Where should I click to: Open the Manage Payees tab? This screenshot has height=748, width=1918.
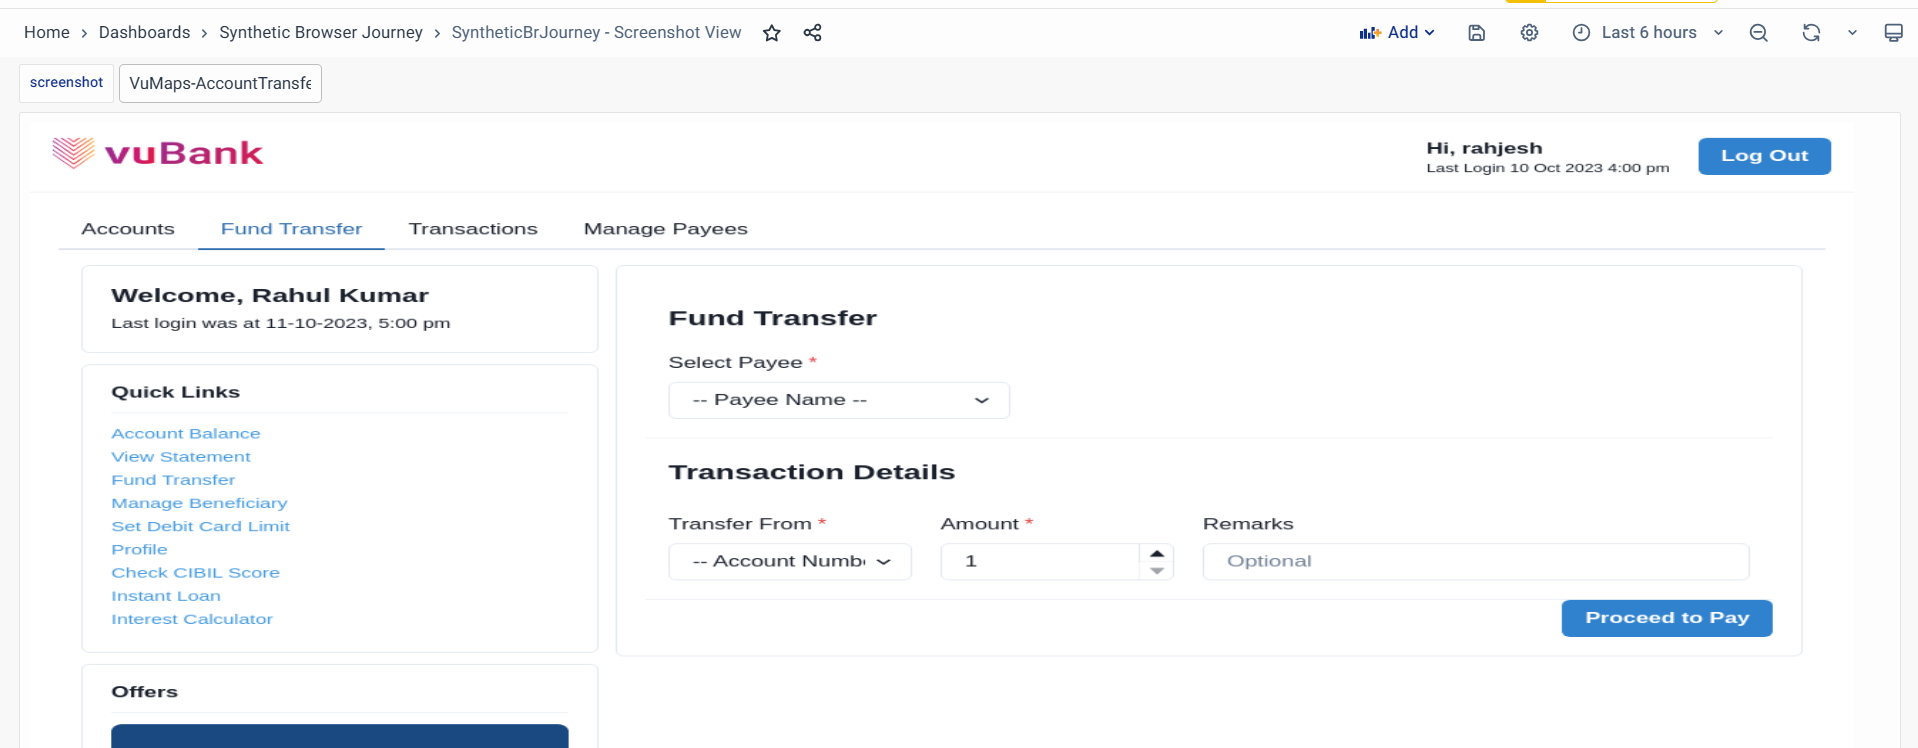click(665, 229)
